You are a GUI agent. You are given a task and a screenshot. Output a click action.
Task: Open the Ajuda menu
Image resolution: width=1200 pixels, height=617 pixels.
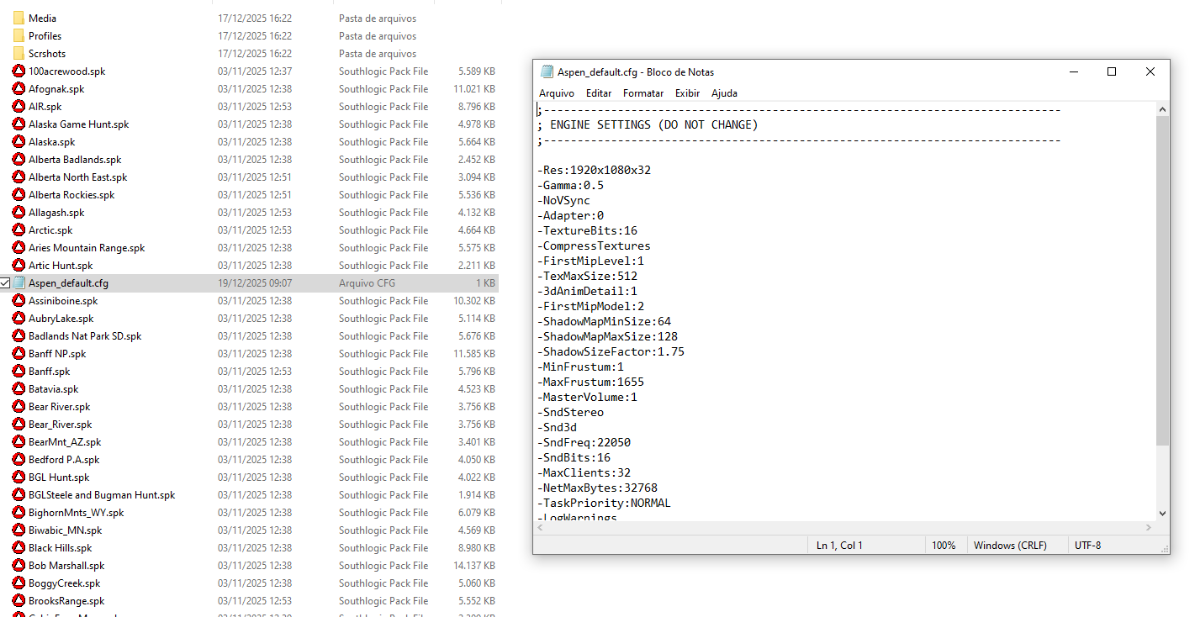[x=724, y=93]
